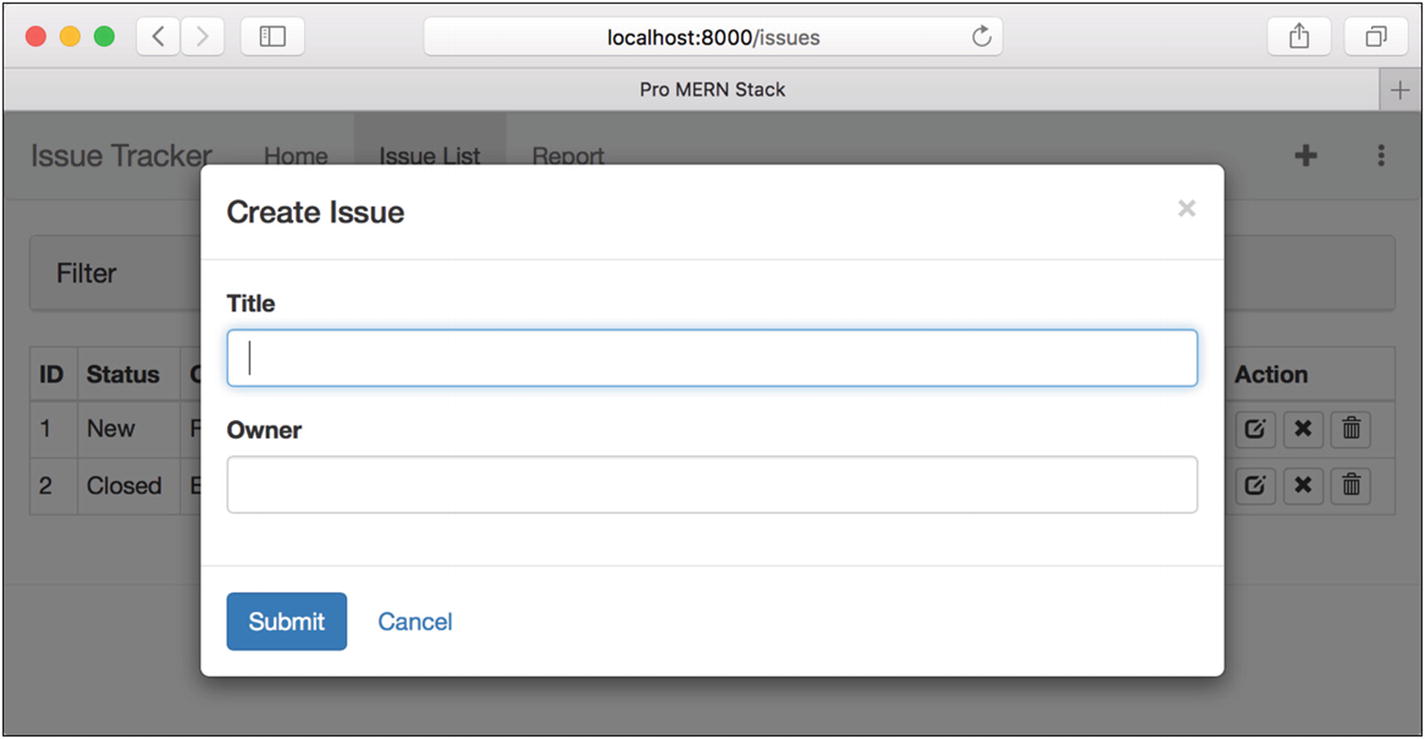This screenshot has height=739, width=1425.
Task: Click the plus icon to create issue
Action: click(x=1305, y=155)
